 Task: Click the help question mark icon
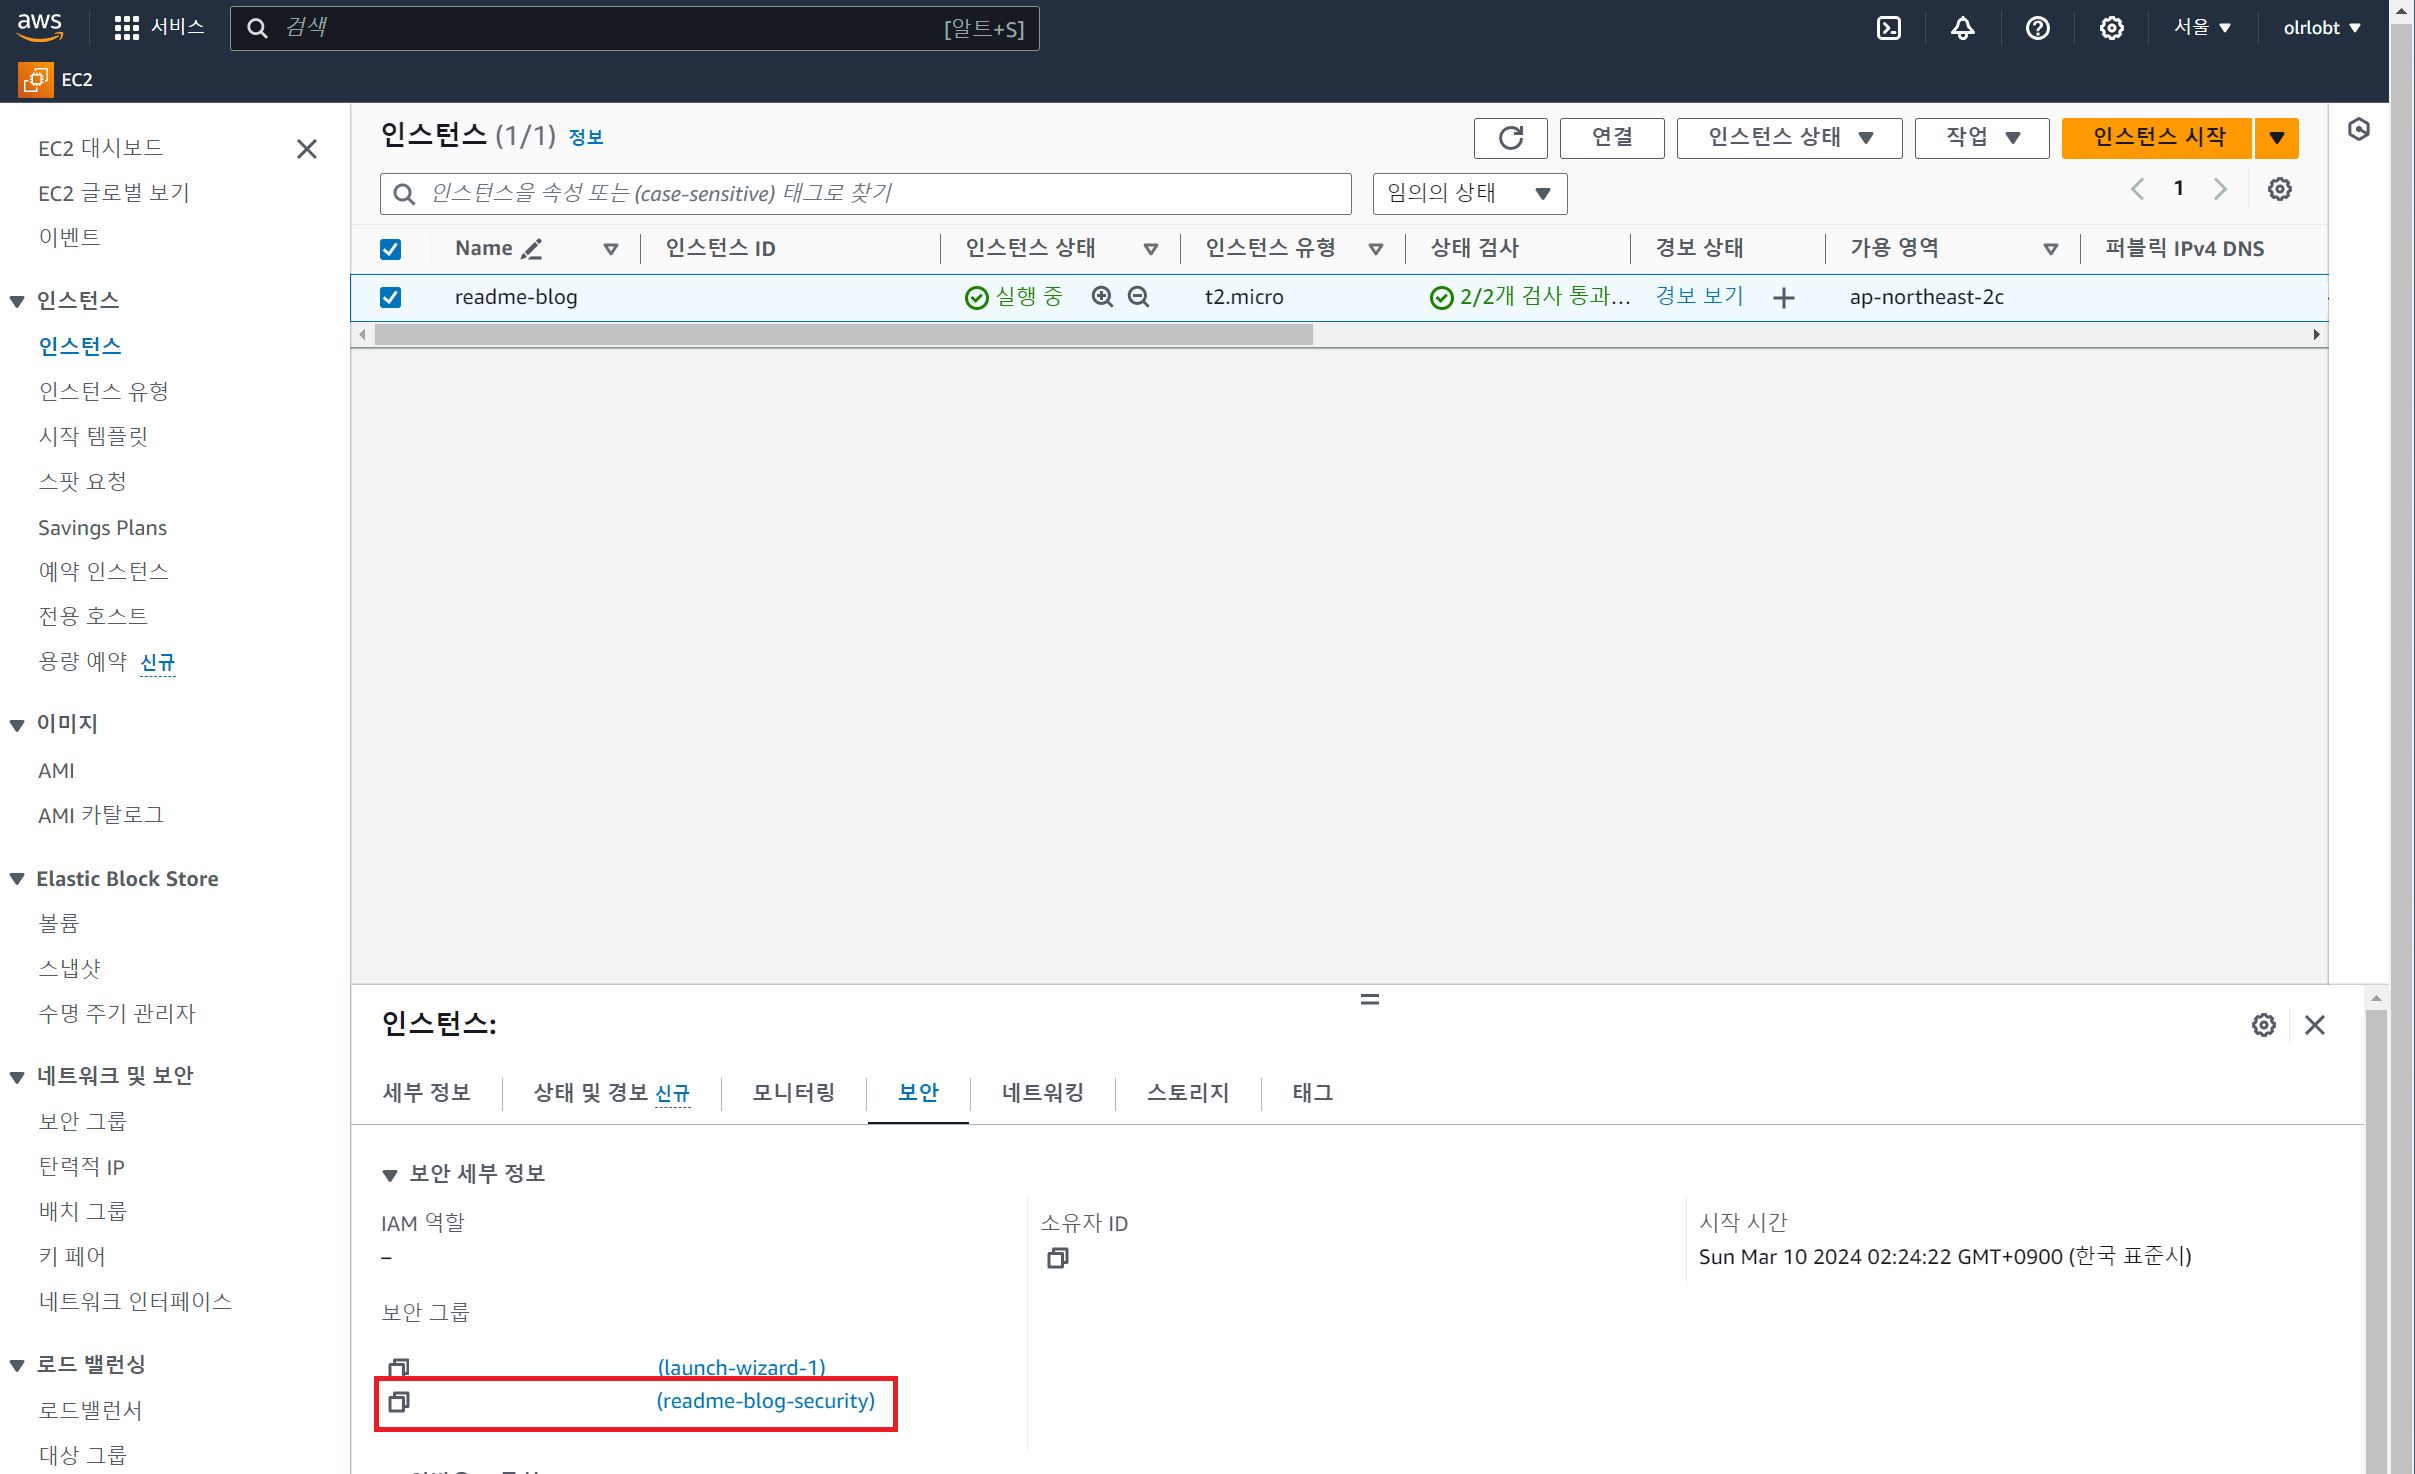click(x=2037, y=28)
